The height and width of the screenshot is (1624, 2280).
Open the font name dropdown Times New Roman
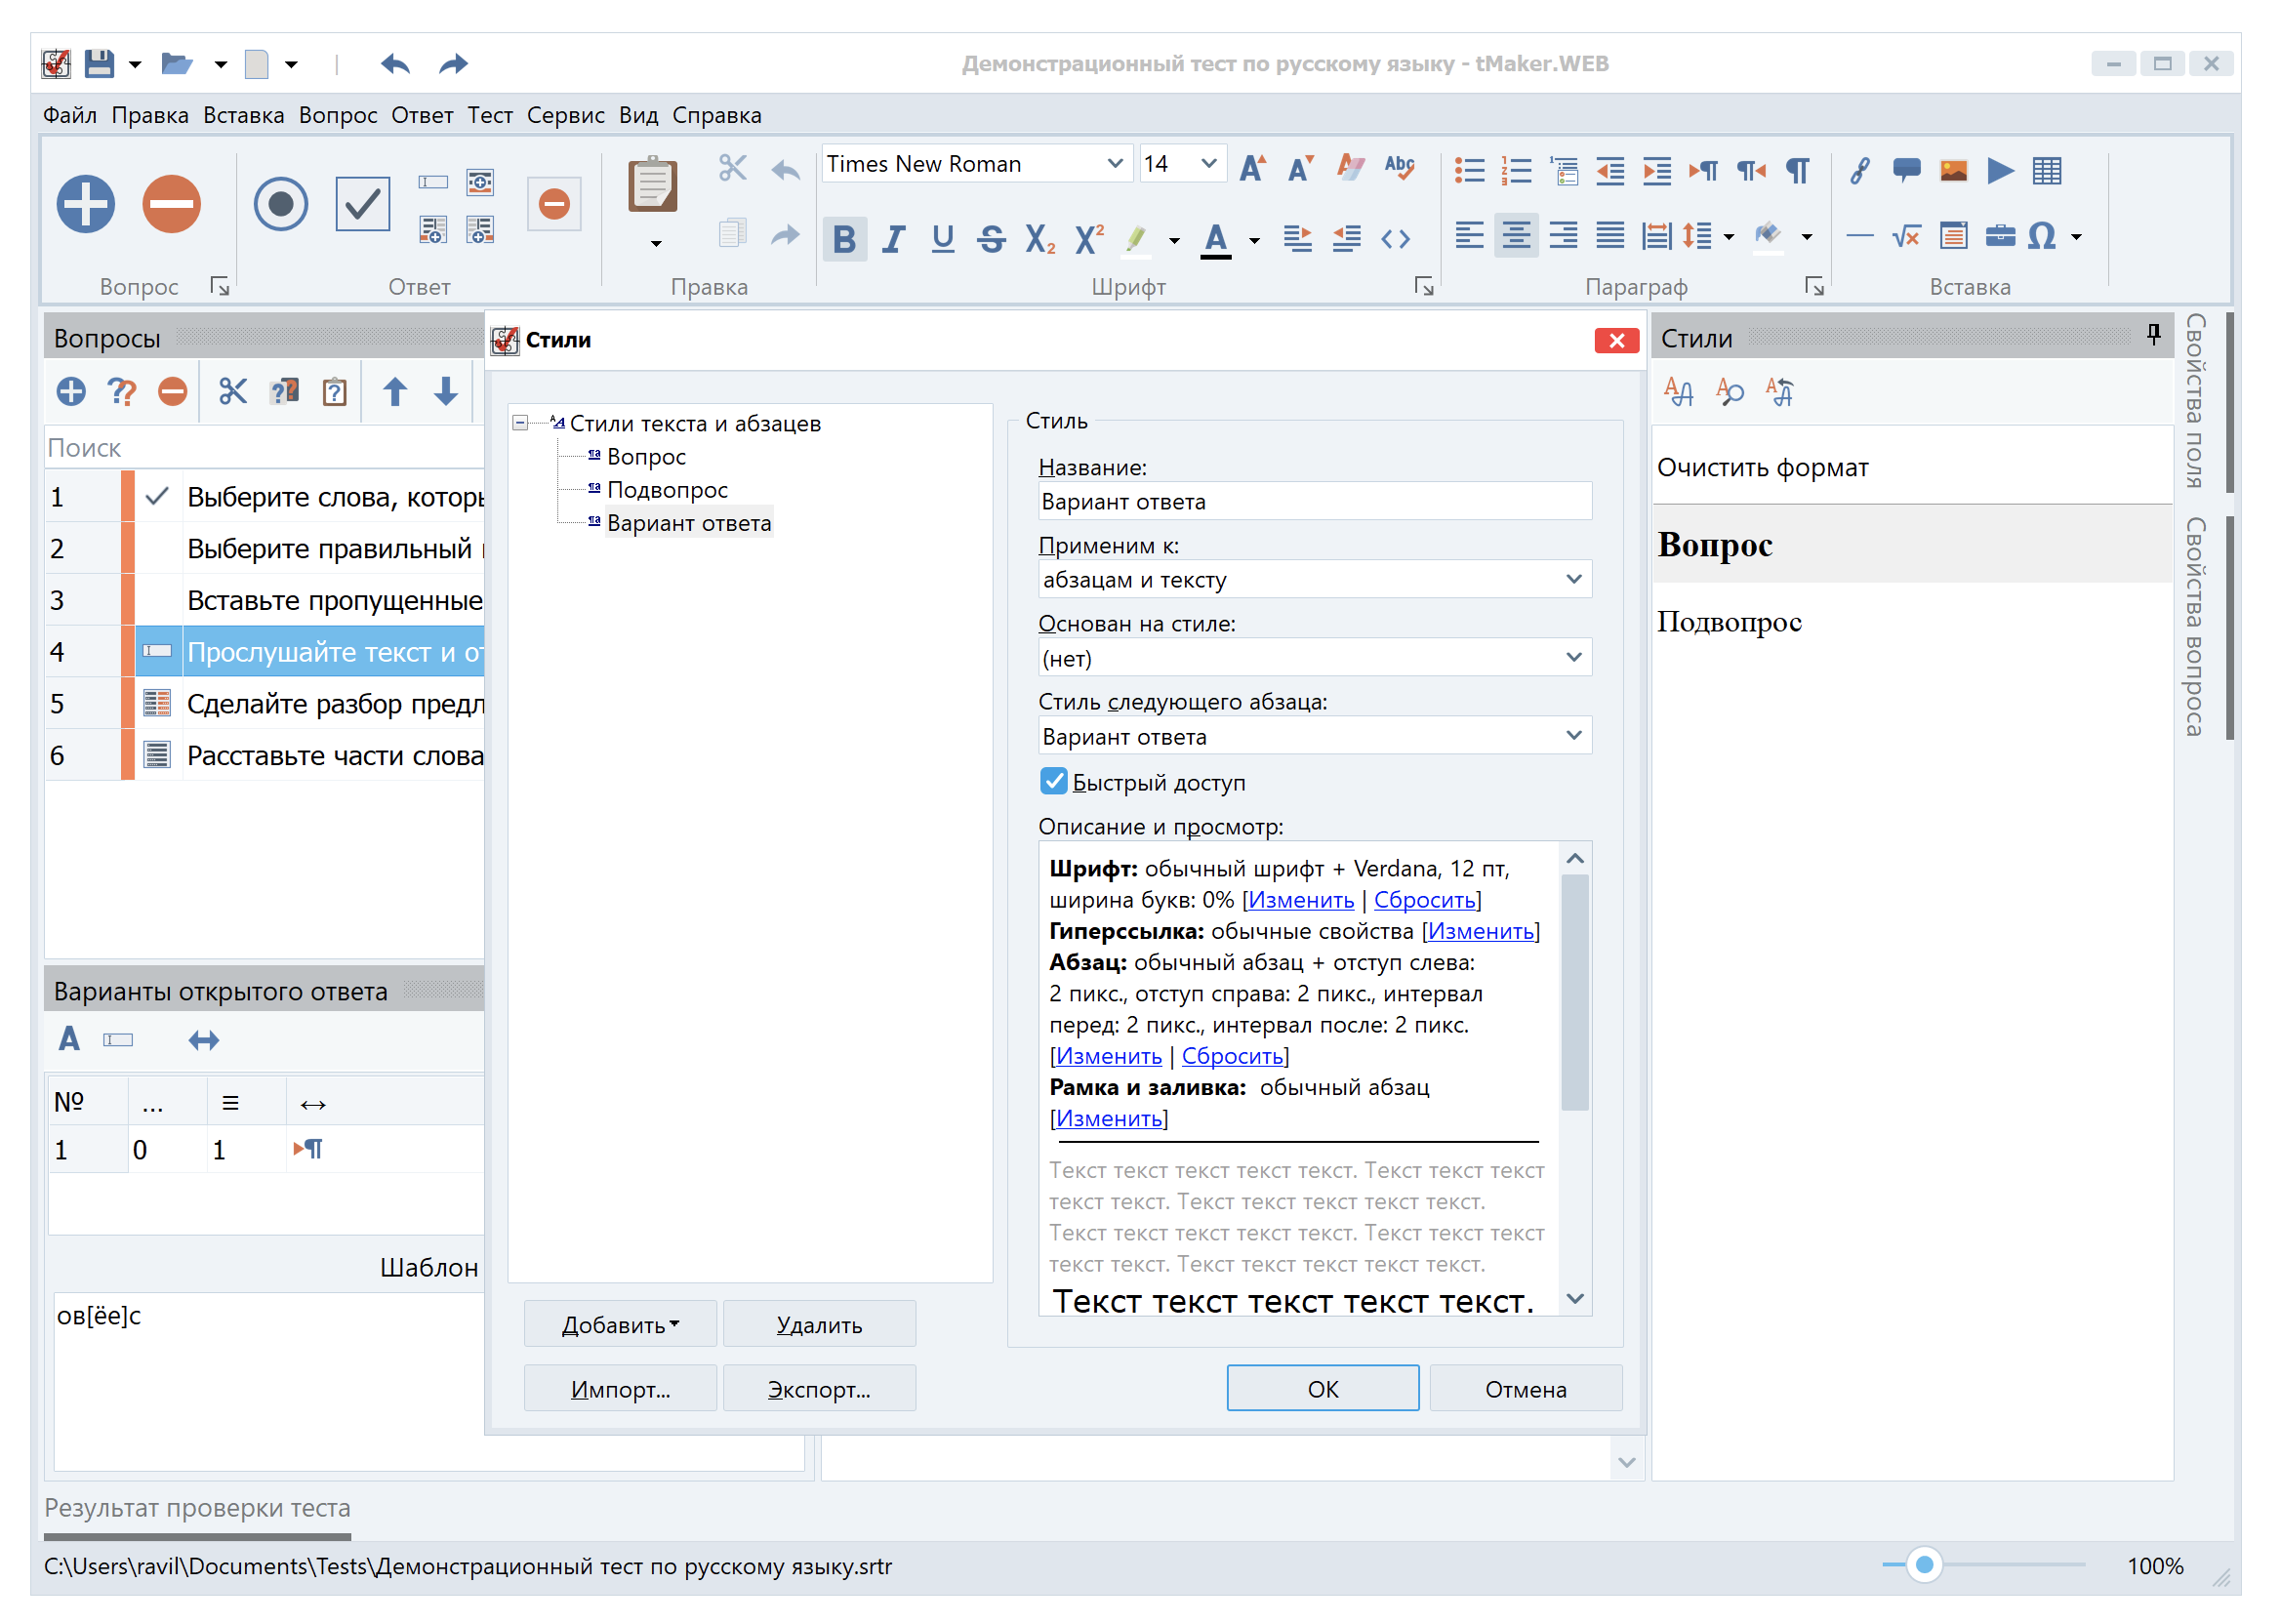(x=1116, y=163)
